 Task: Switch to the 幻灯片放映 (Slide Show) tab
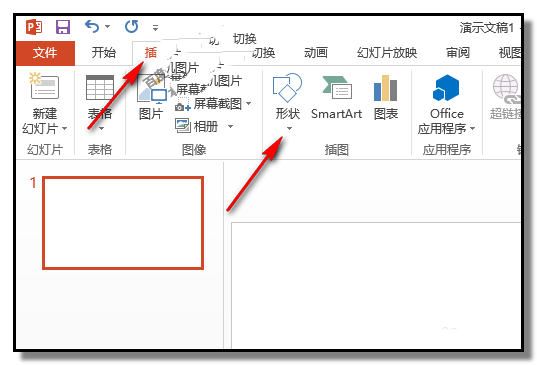pyautogui.click(x=387, y=53)
